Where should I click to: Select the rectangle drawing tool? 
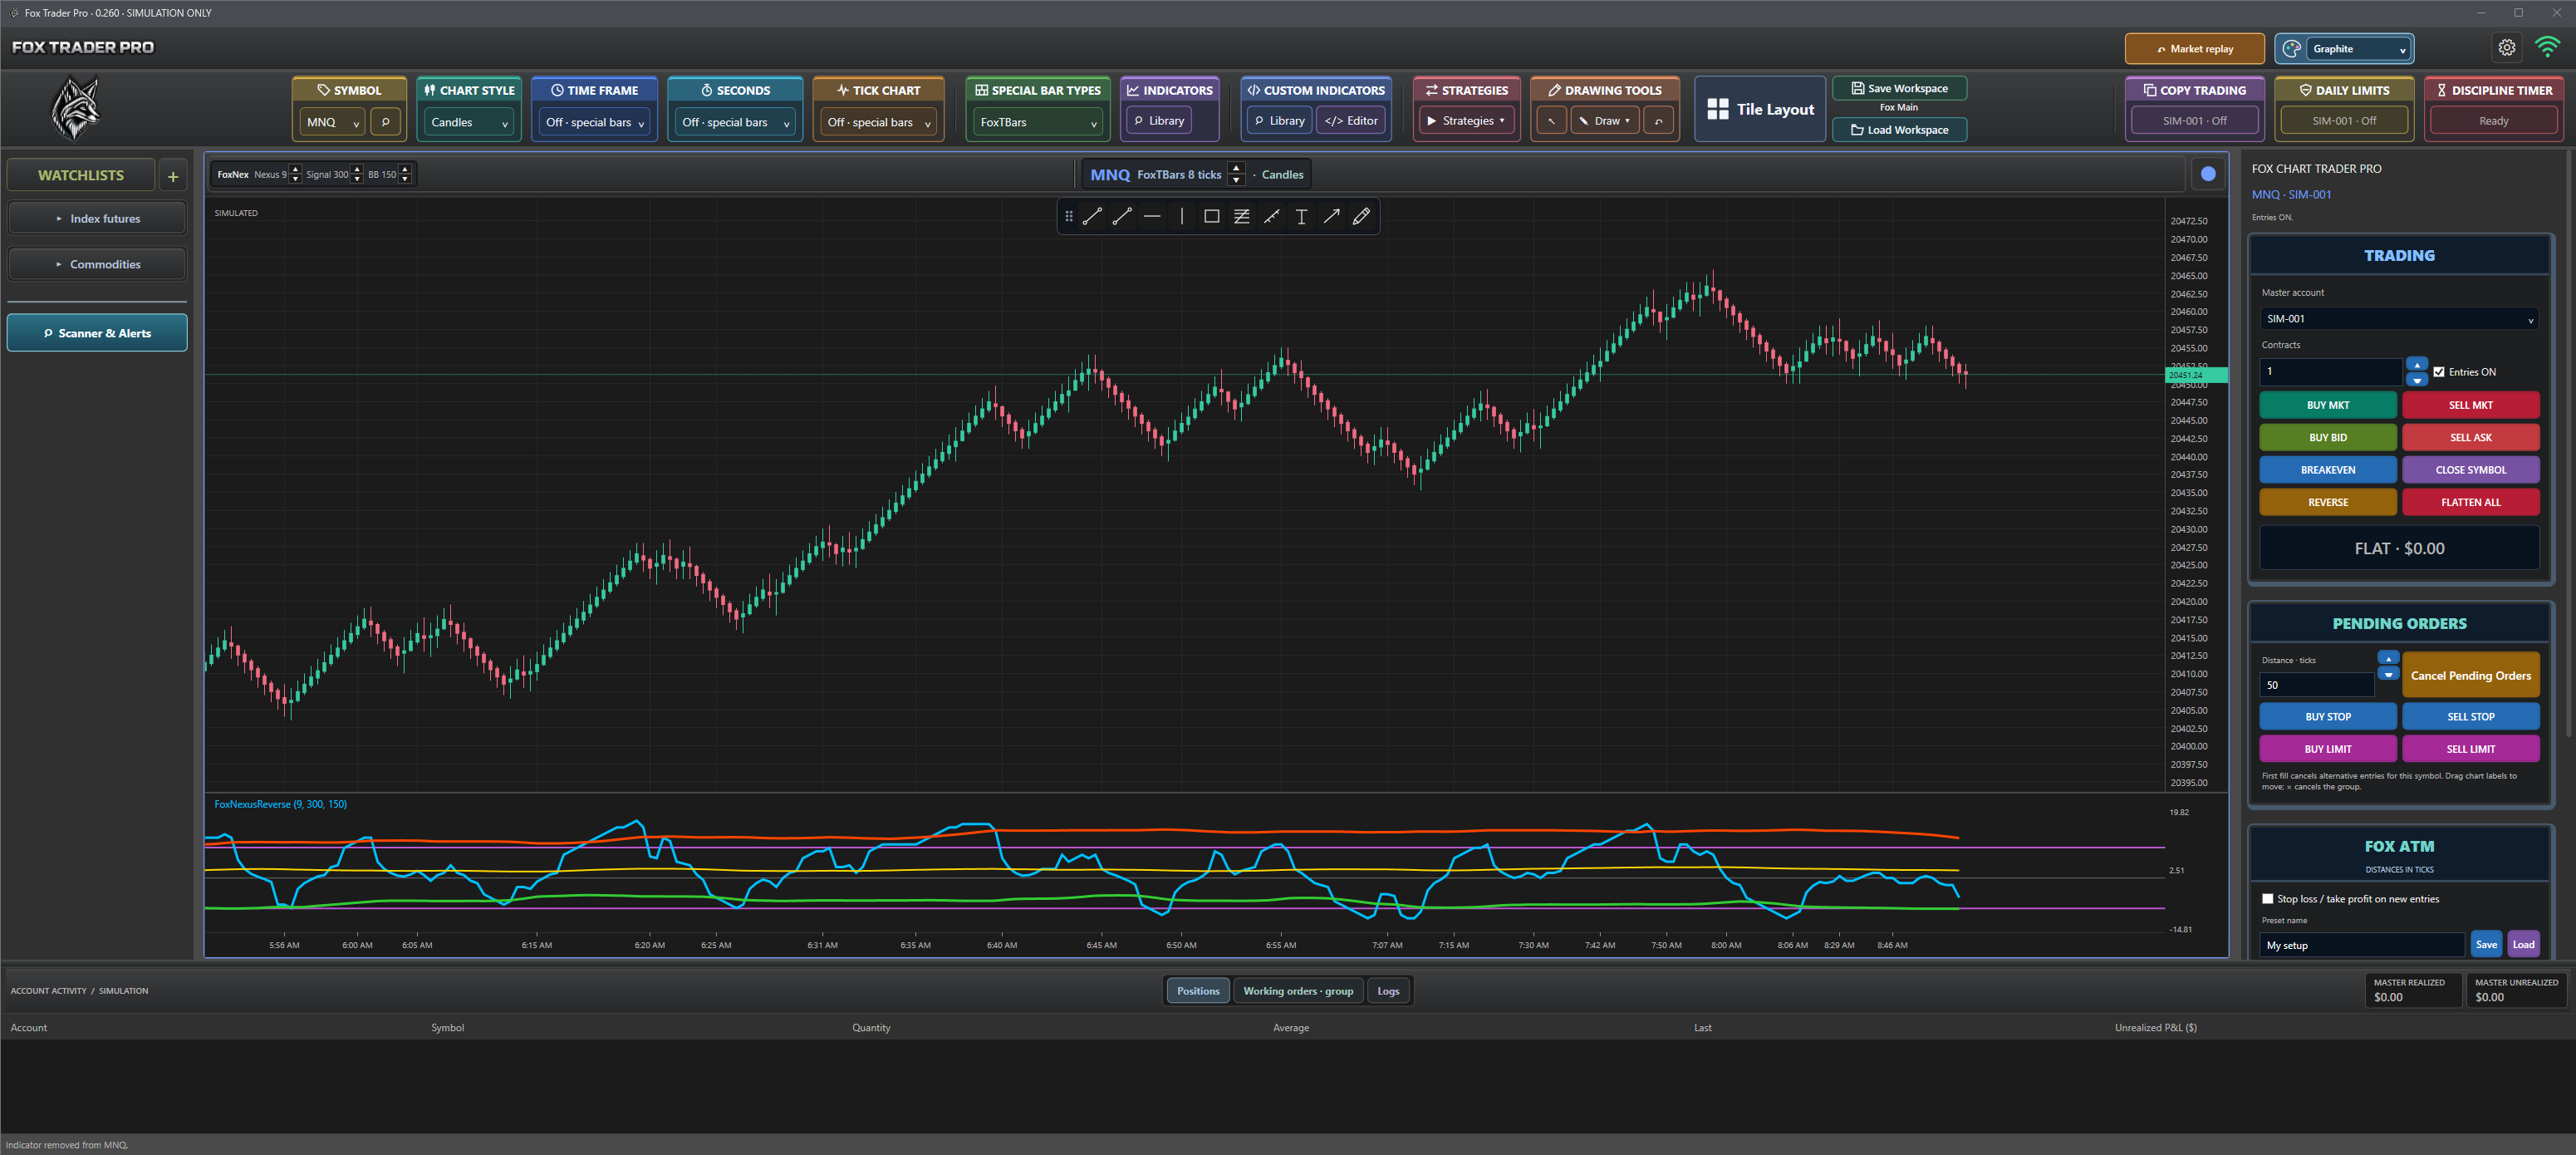(1211, 216)
